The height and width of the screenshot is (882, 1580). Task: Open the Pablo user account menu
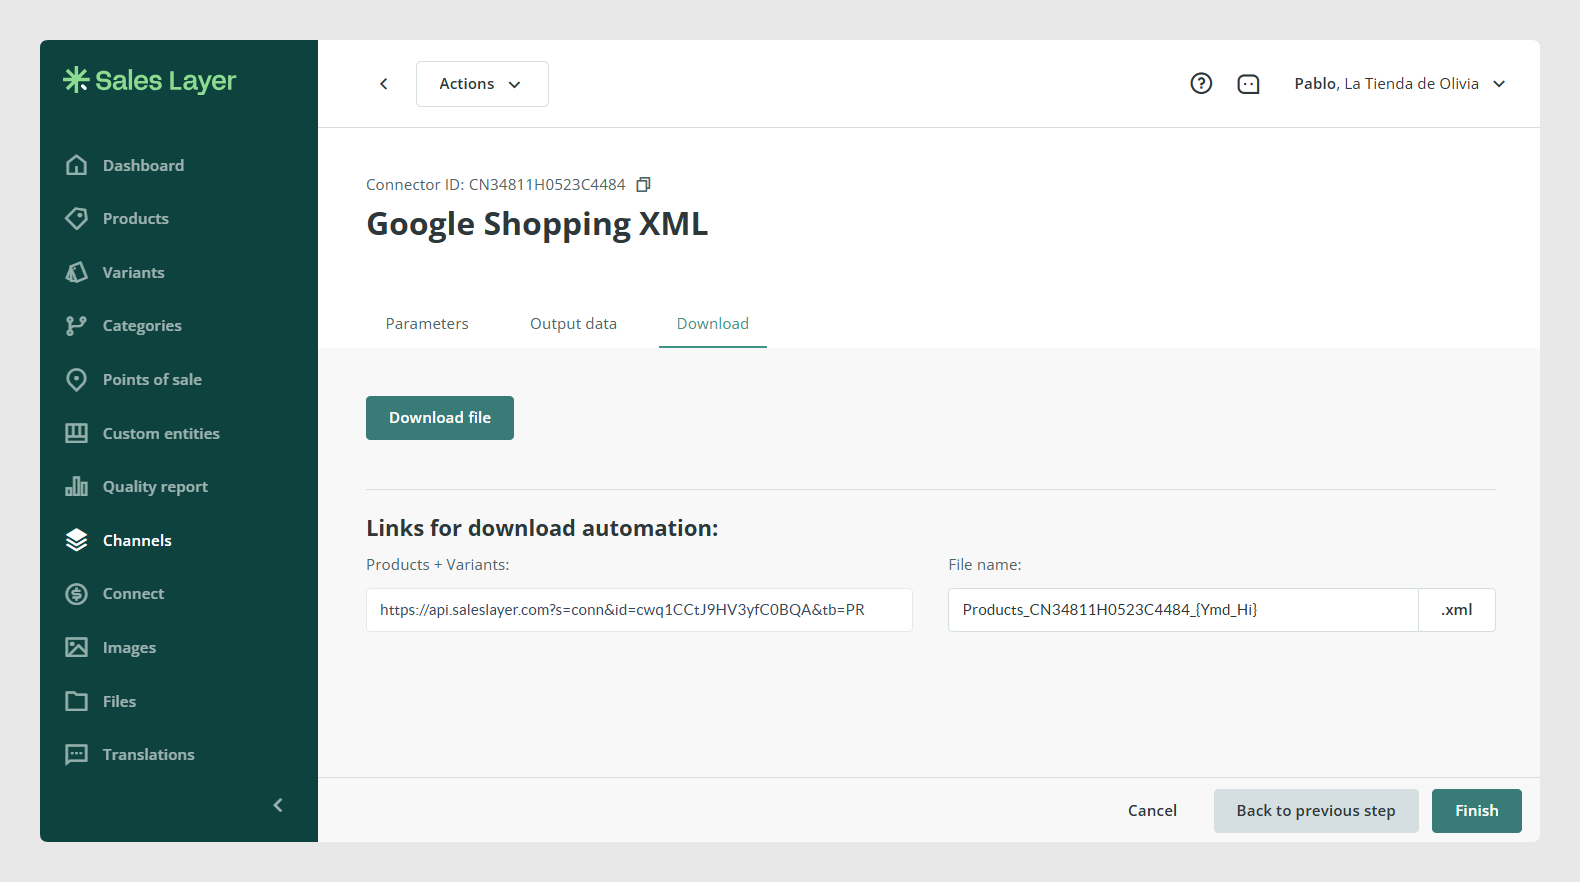[1399, 84]
